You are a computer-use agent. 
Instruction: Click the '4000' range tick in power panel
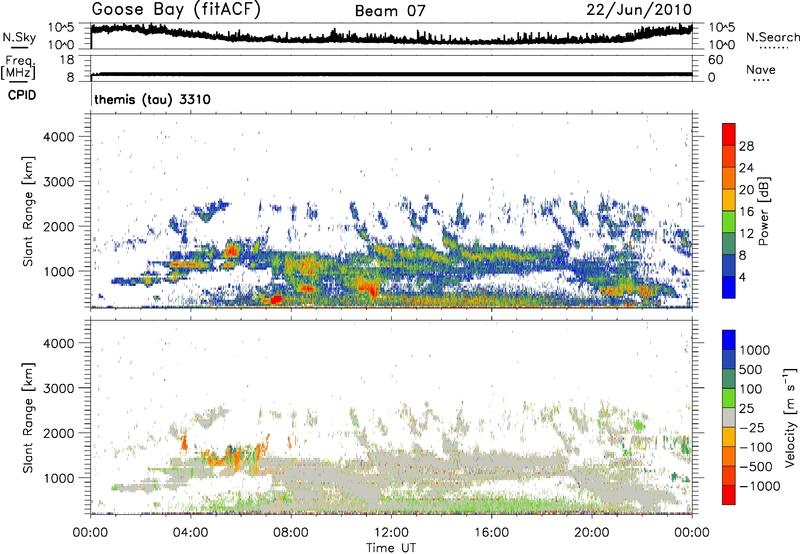59,137
